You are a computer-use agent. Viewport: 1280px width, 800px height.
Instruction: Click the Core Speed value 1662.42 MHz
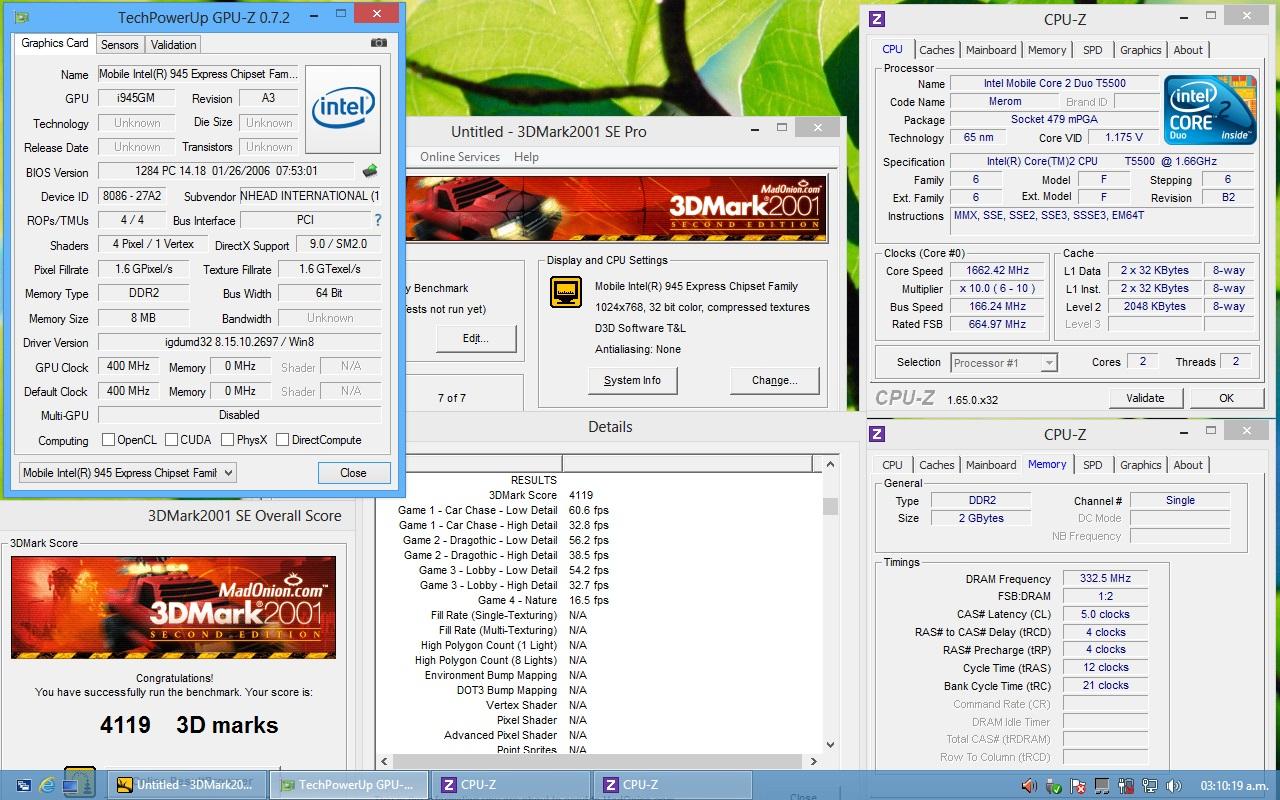tap(998, 270)
